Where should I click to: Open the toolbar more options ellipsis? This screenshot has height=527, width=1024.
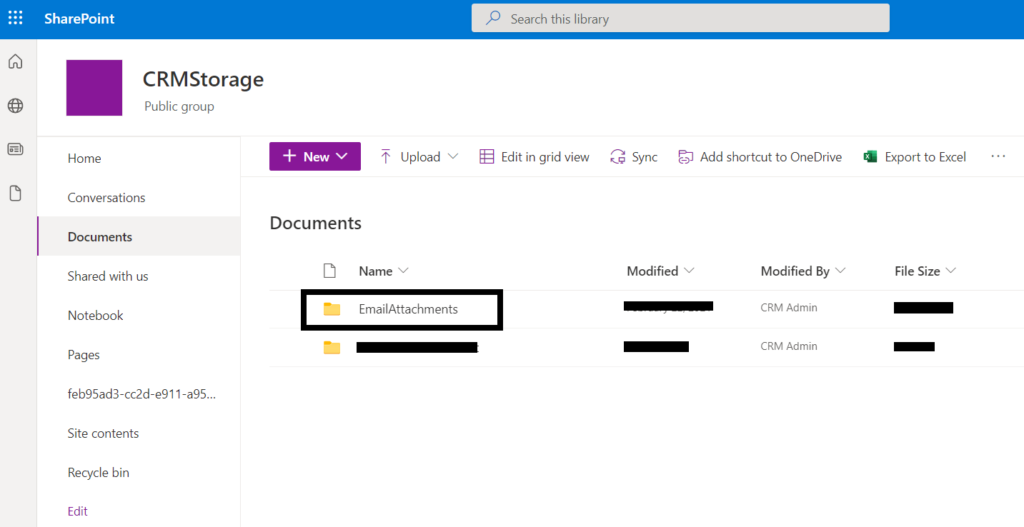pyautogui.click(x=998, y=156)
